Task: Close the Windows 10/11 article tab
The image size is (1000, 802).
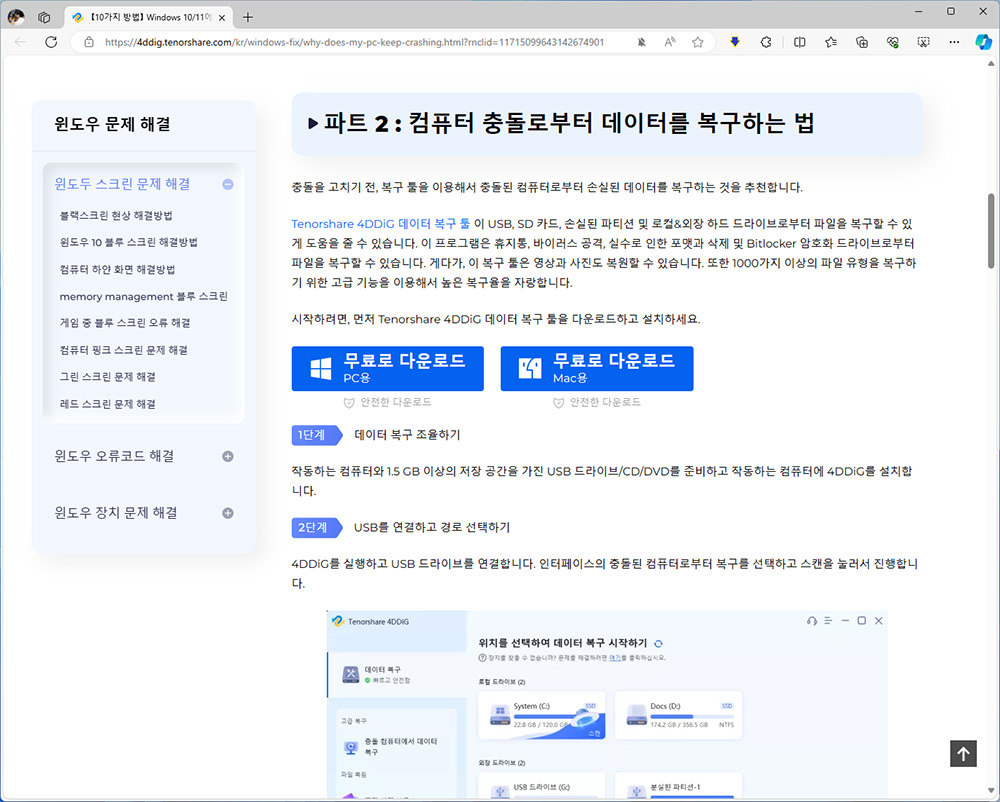Action: [x=222, y=18]
